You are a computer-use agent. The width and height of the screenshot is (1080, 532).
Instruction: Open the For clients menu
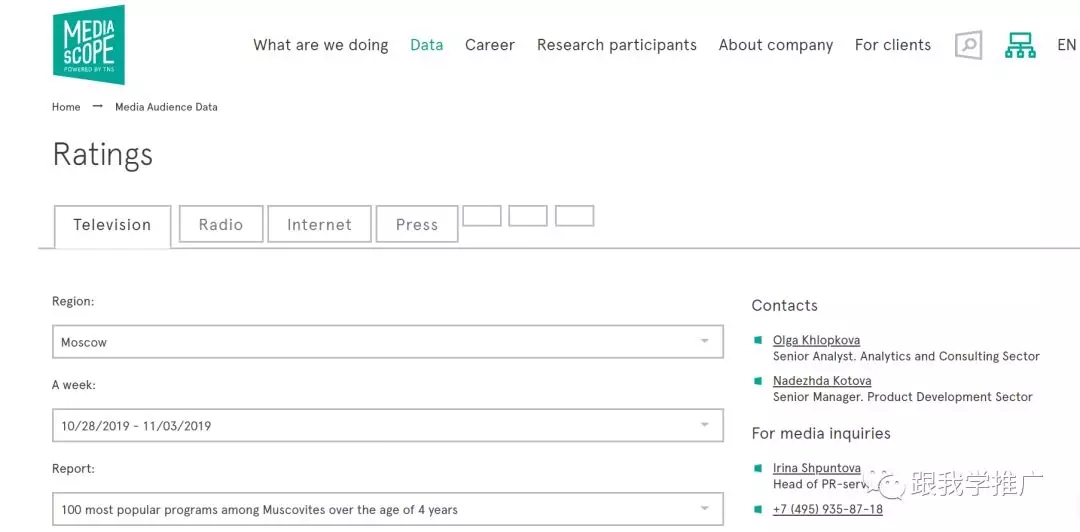pyautogui.click(x=892, y=45)
